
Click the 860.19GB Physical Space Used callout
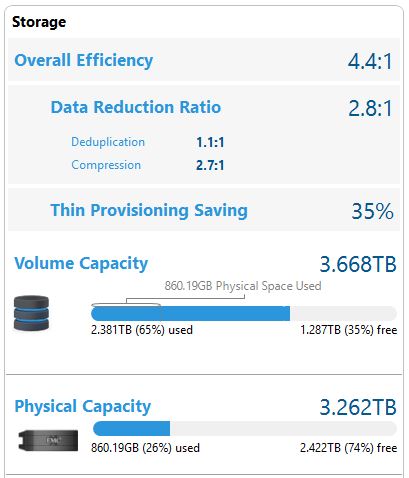tap(243, 286)
